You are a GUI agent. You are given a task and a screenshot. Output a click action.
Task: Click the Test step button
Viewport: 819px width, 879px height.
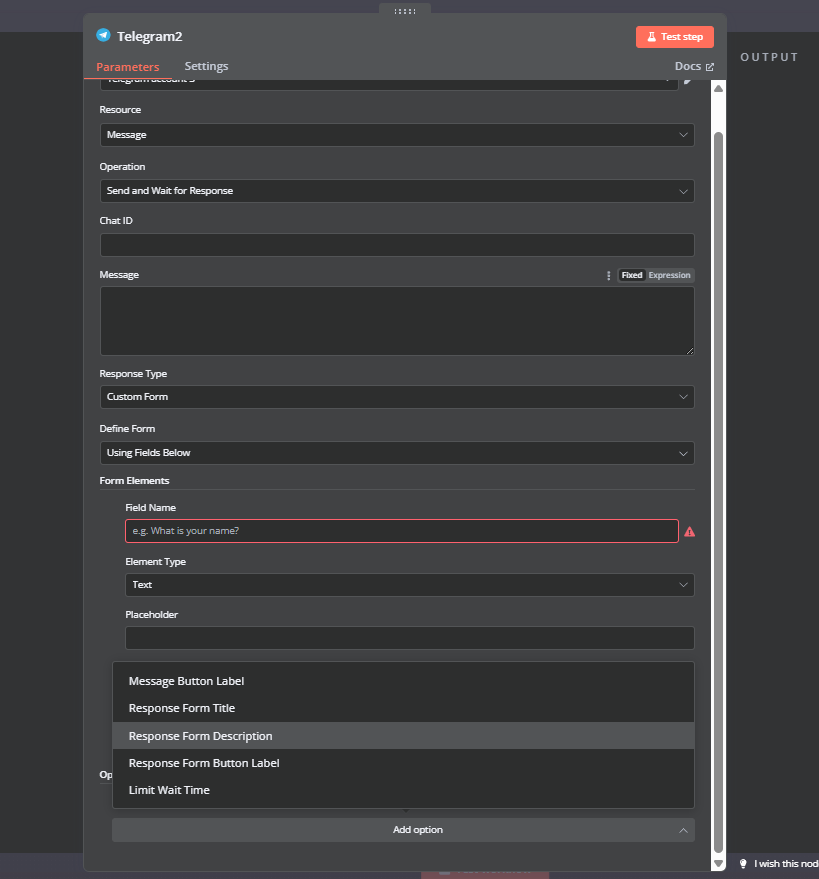click(x=674, y=37)
